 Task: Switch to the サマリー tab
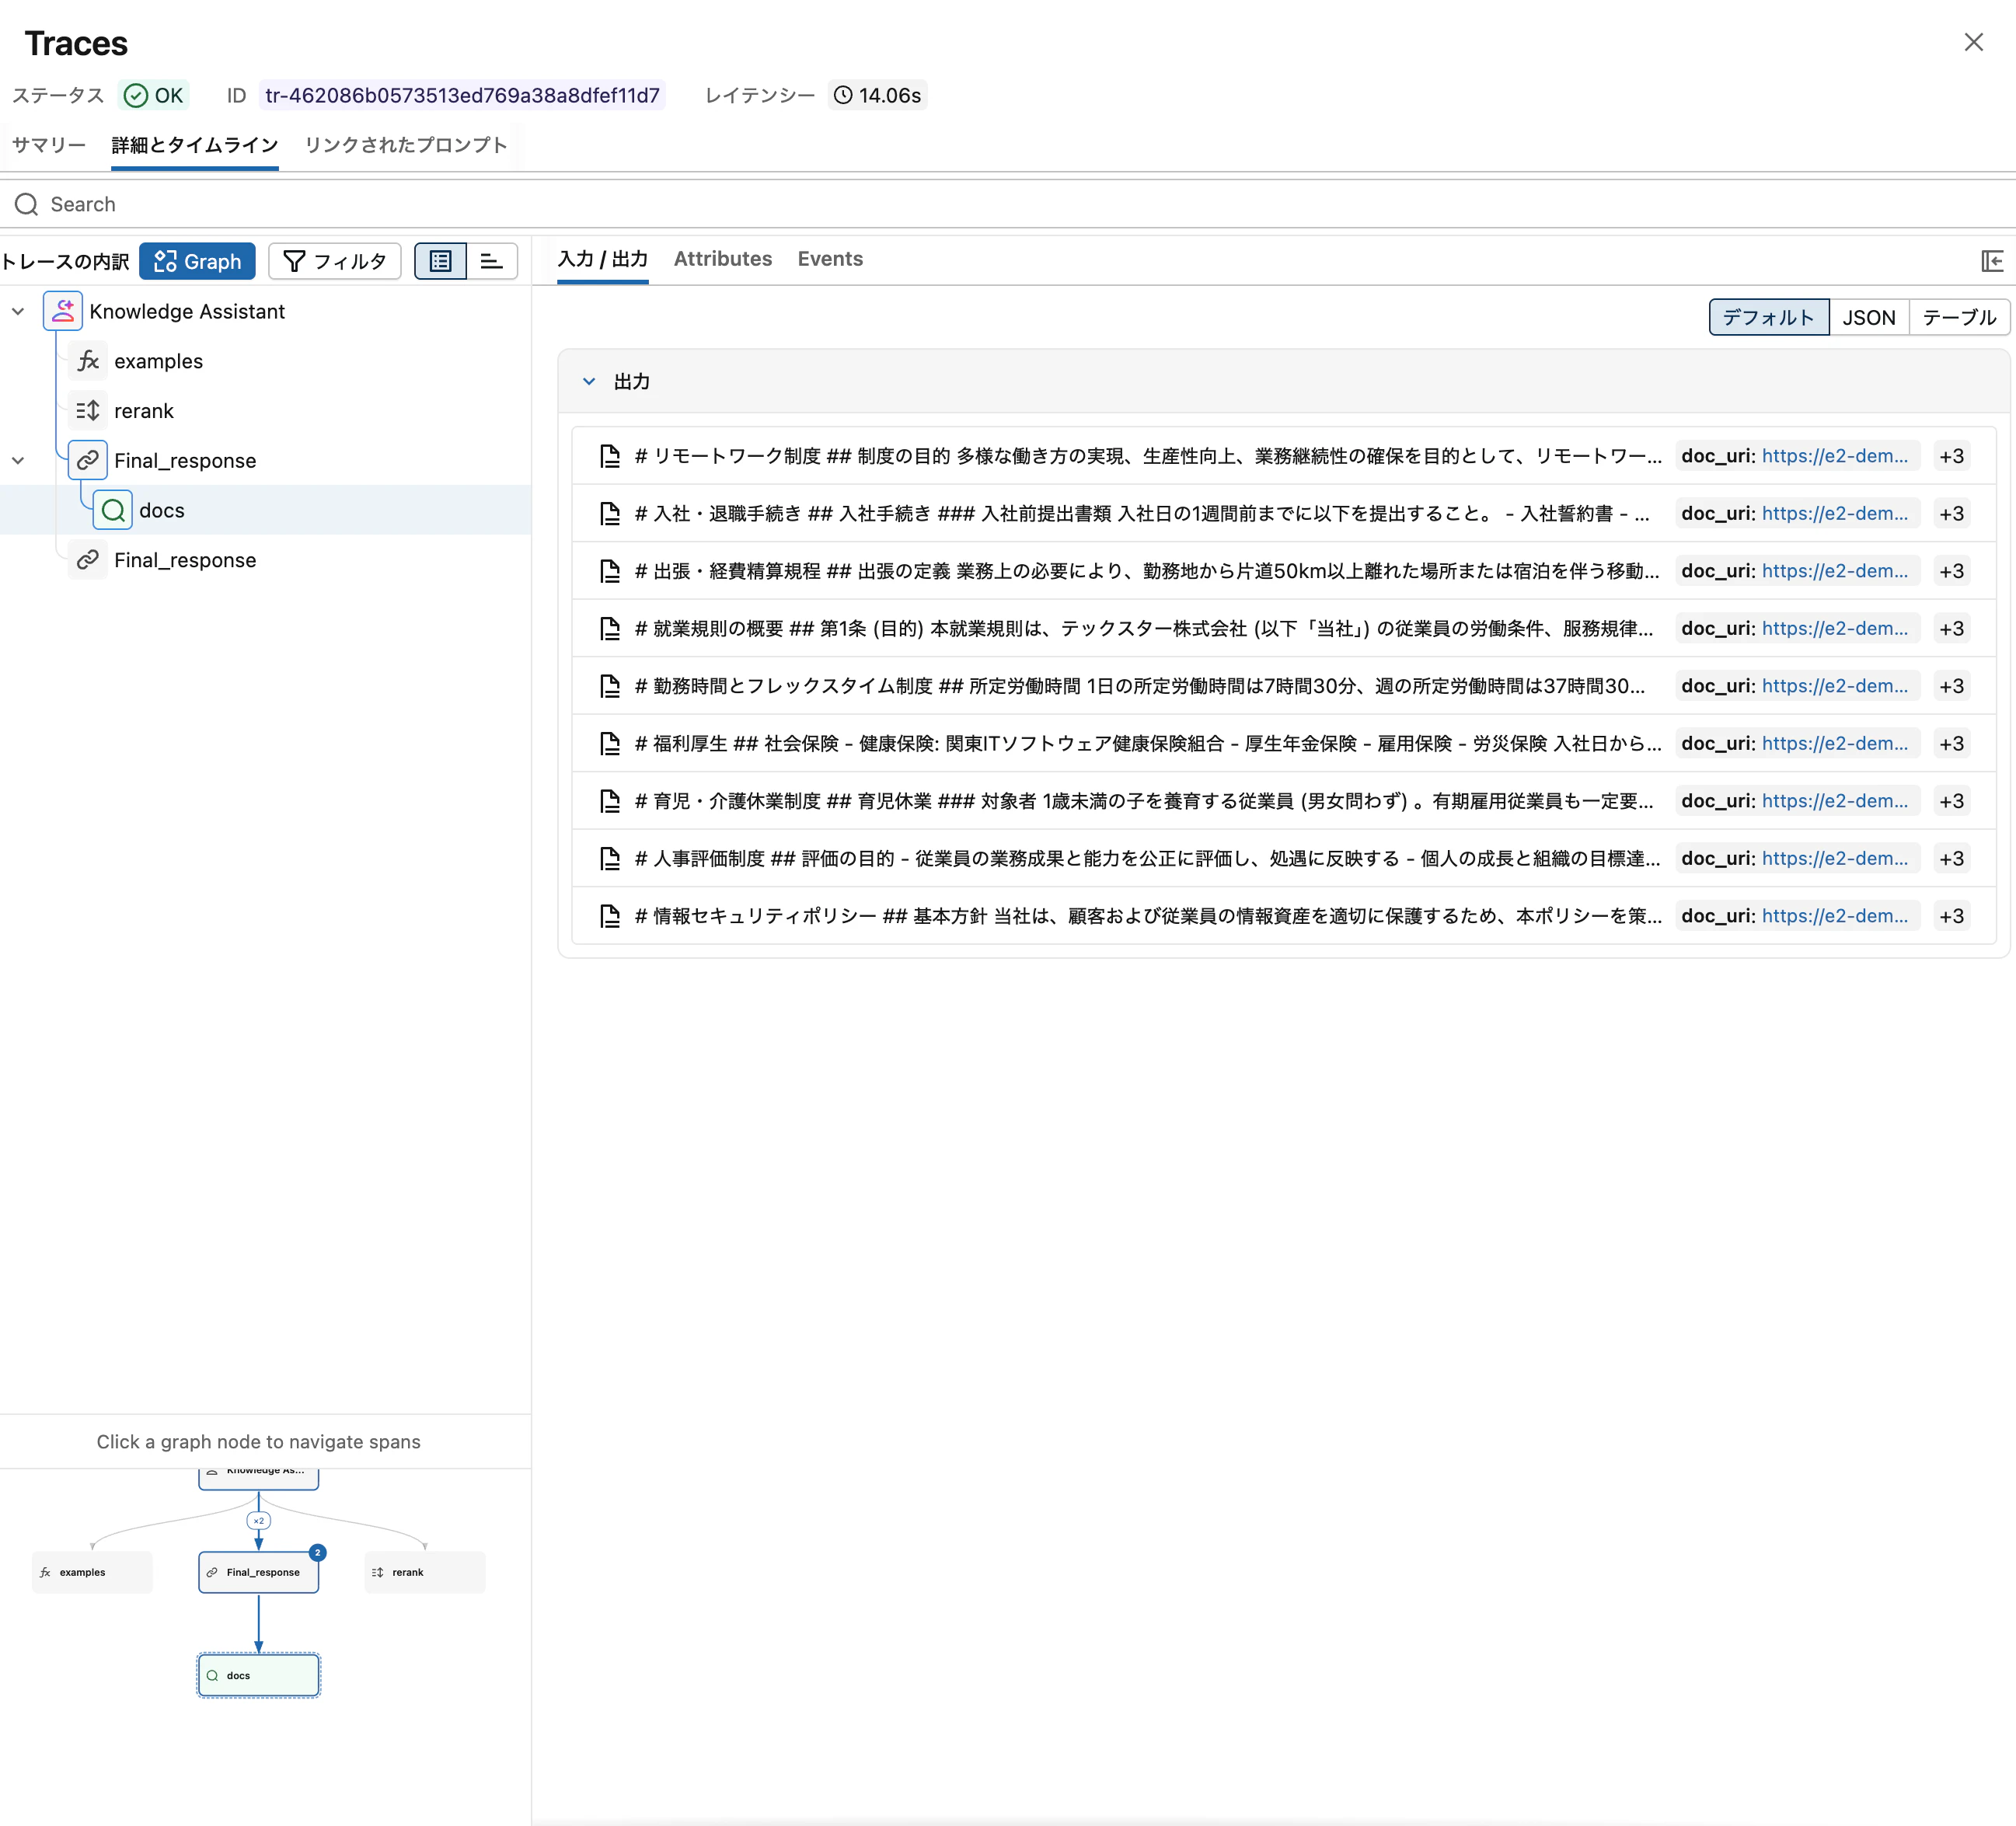pos(49,145)
